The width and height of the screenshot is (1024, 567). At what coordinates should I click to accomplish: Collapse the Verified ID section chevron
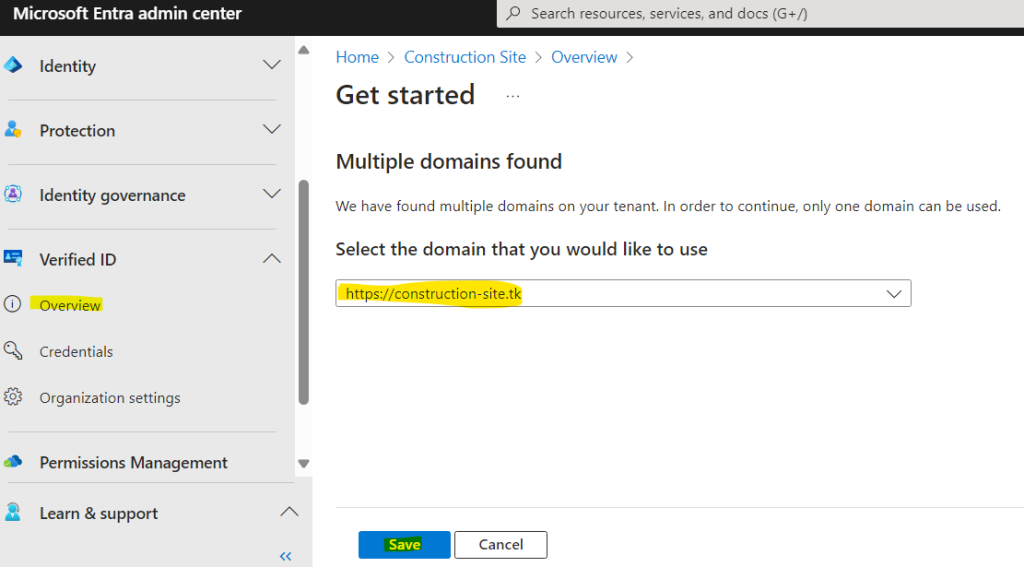(x=272, y=259)
